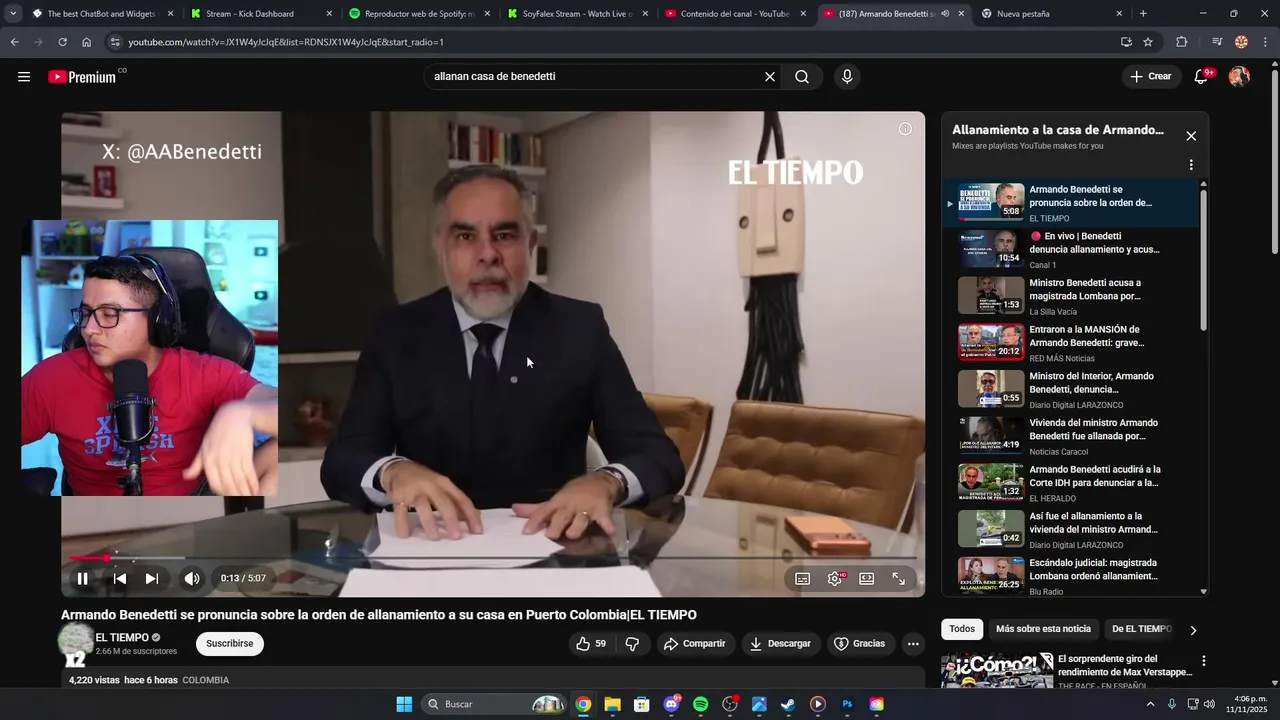Open EL TIEMPO channel name link
1280x720 pixels.
[x=122, y=637]
